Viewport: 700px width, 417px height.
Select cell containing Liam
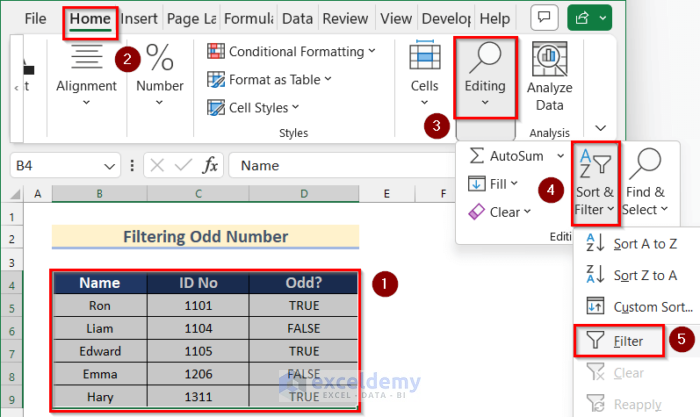(x=100, y=329)
